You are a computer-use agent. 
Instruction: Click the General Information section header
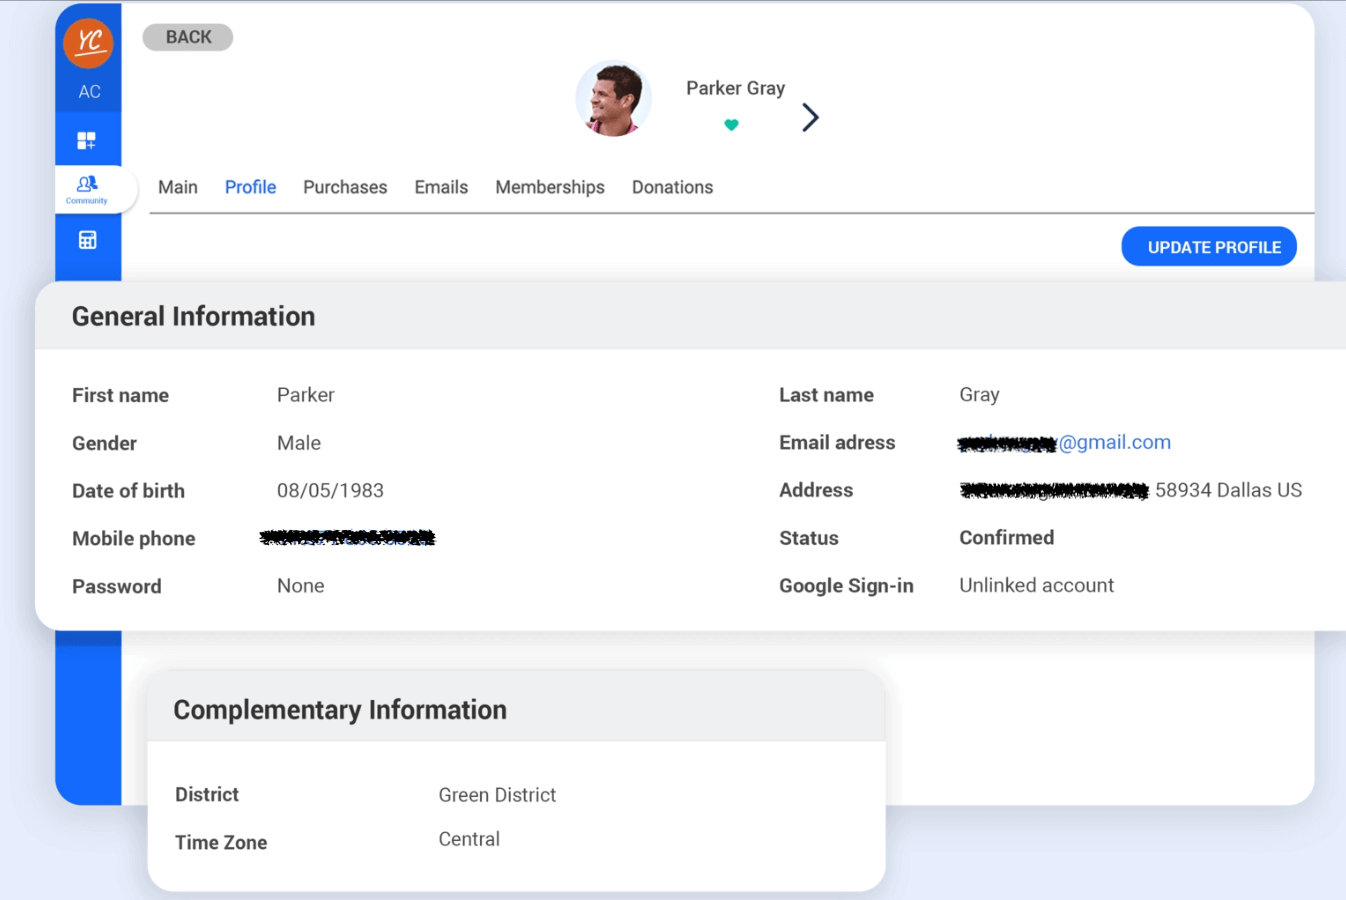pos(193,316)
